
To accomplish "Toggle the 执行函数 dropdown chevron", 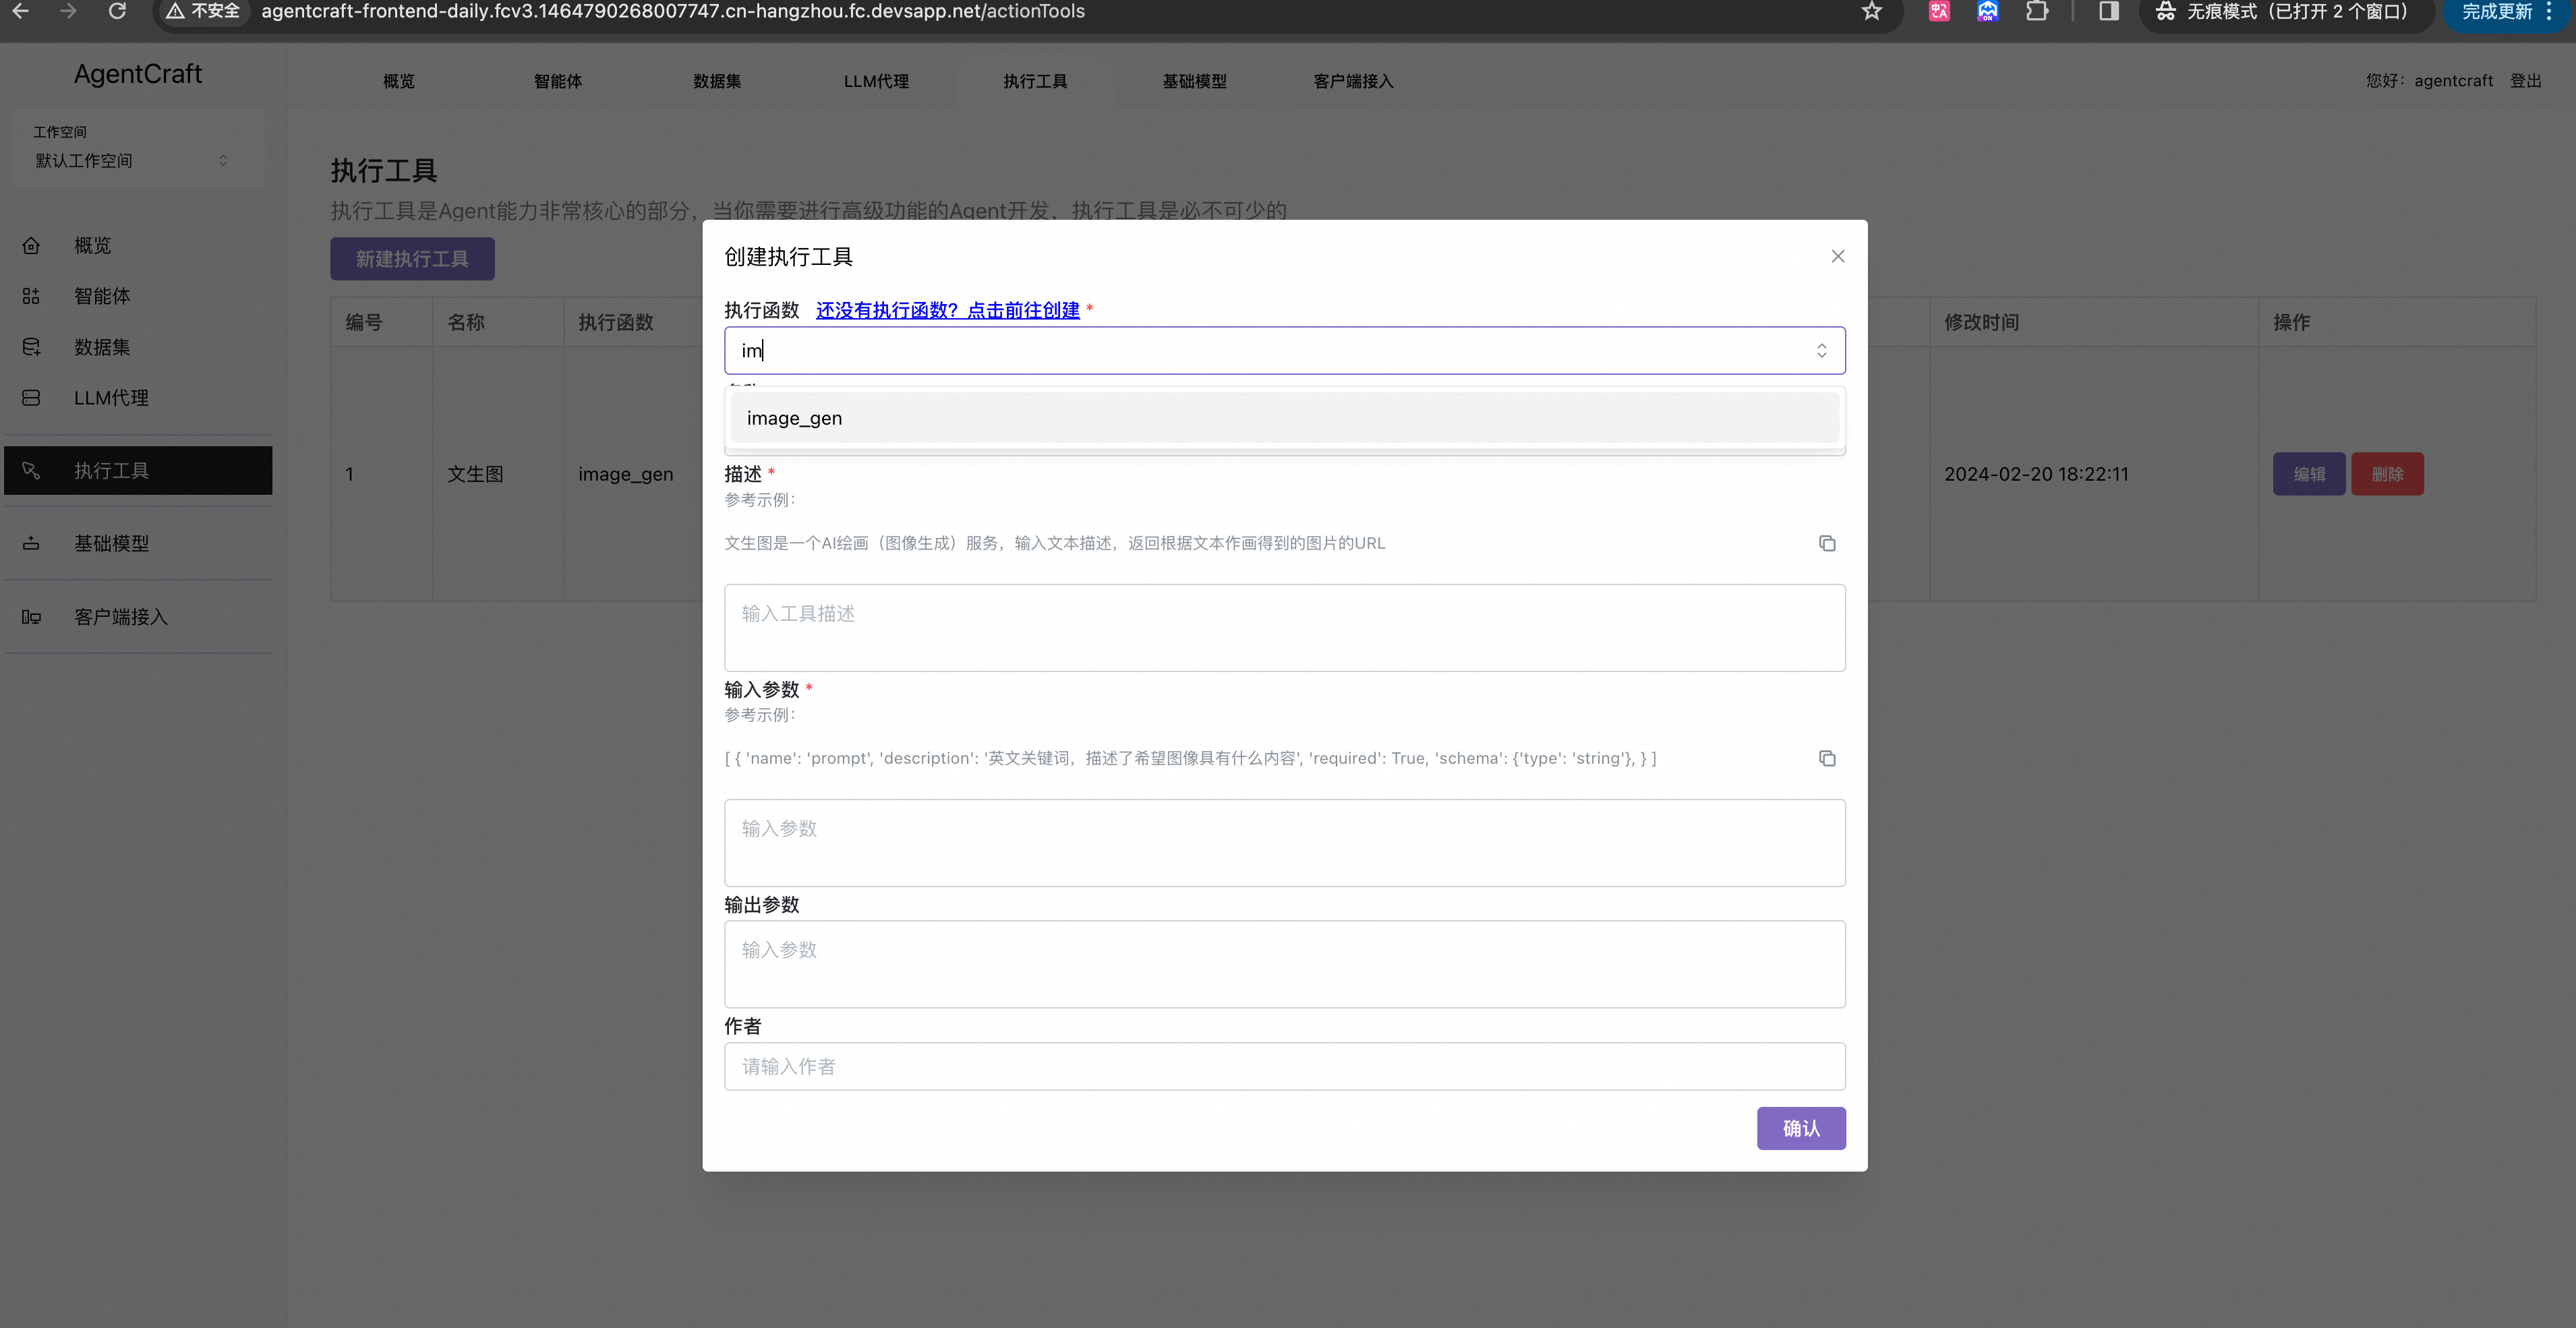I will pos(1821,350).
